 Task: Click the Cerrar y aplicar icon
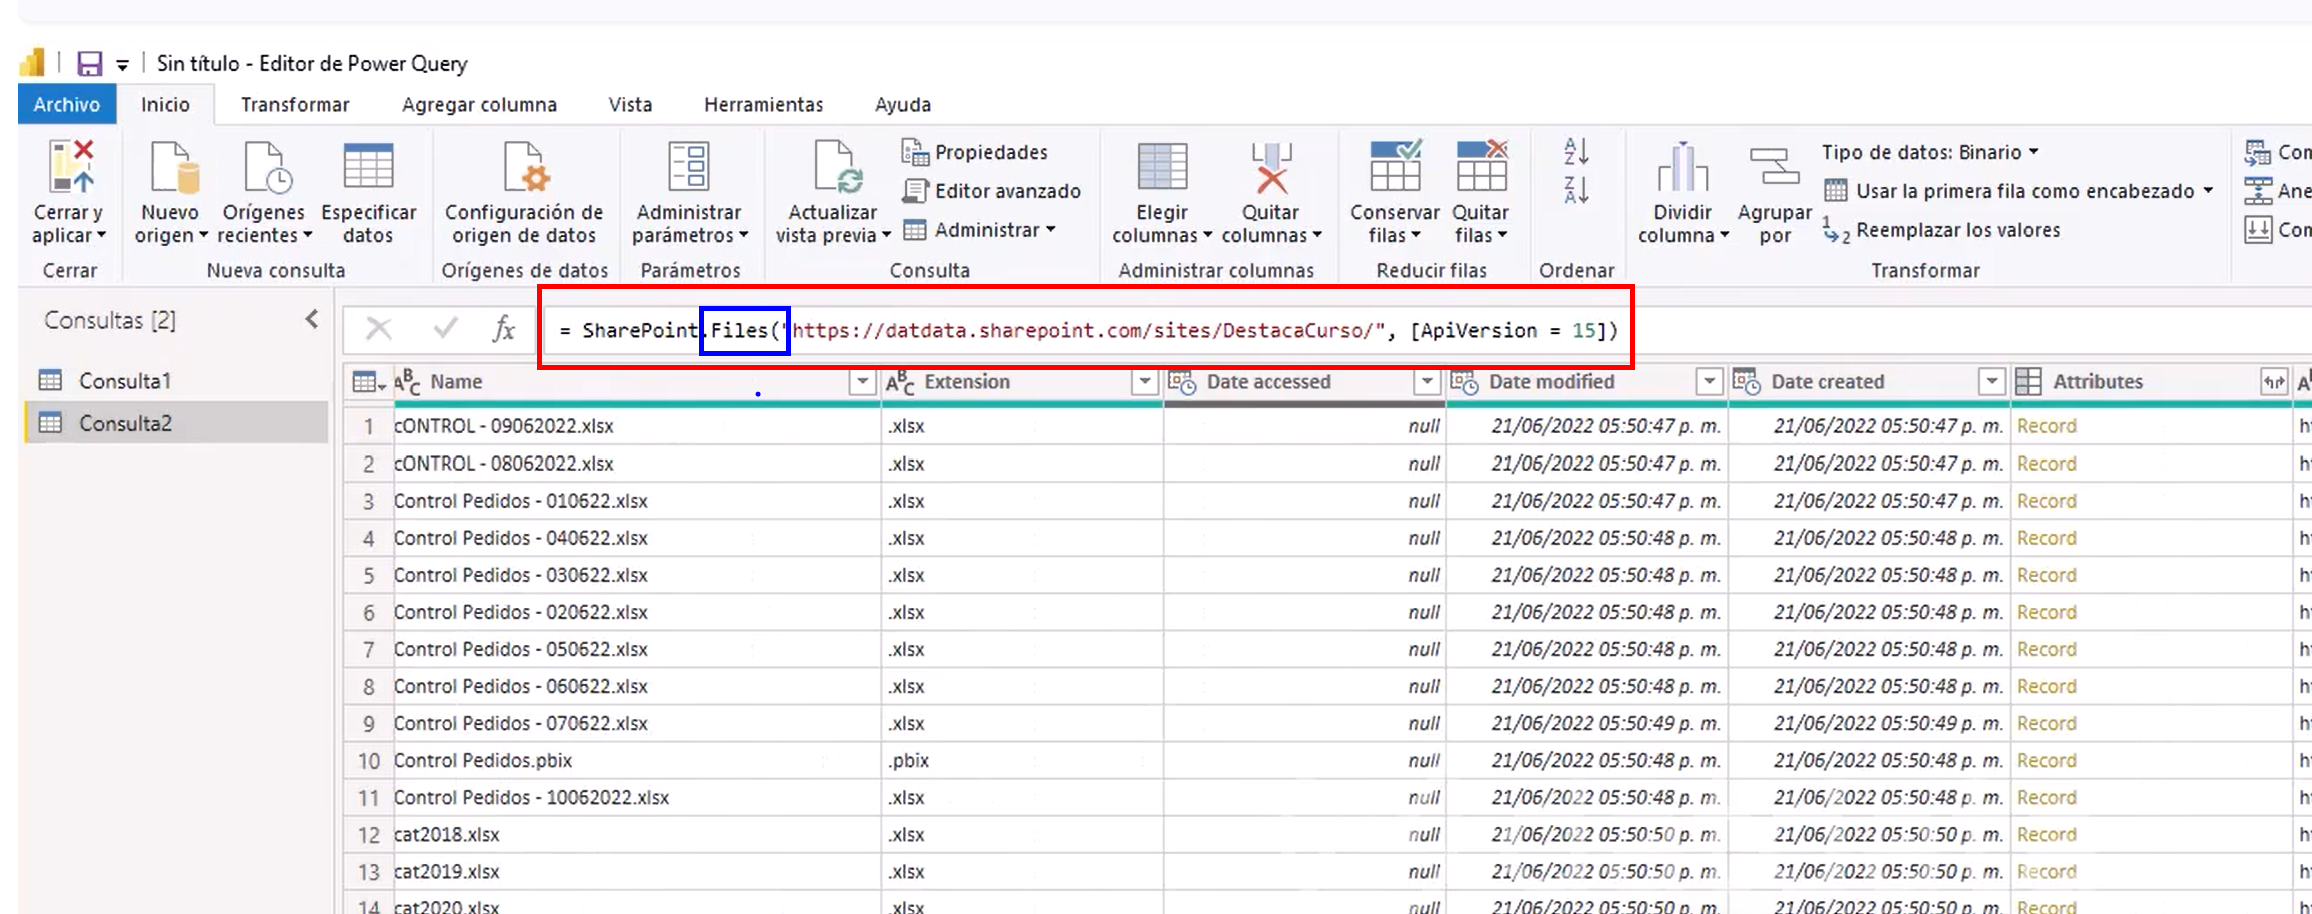tap(71, 167)
